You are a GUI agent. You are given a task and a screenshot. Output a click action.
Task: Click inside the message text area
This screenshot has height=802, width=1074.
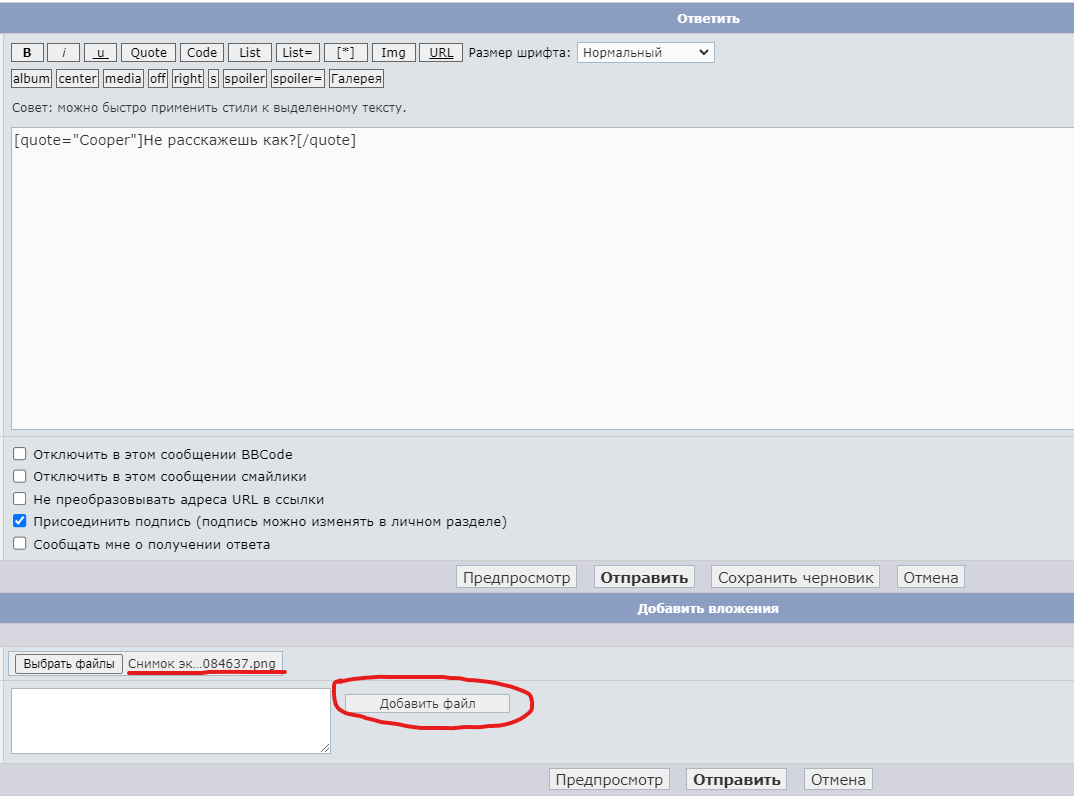click(542, 278)
